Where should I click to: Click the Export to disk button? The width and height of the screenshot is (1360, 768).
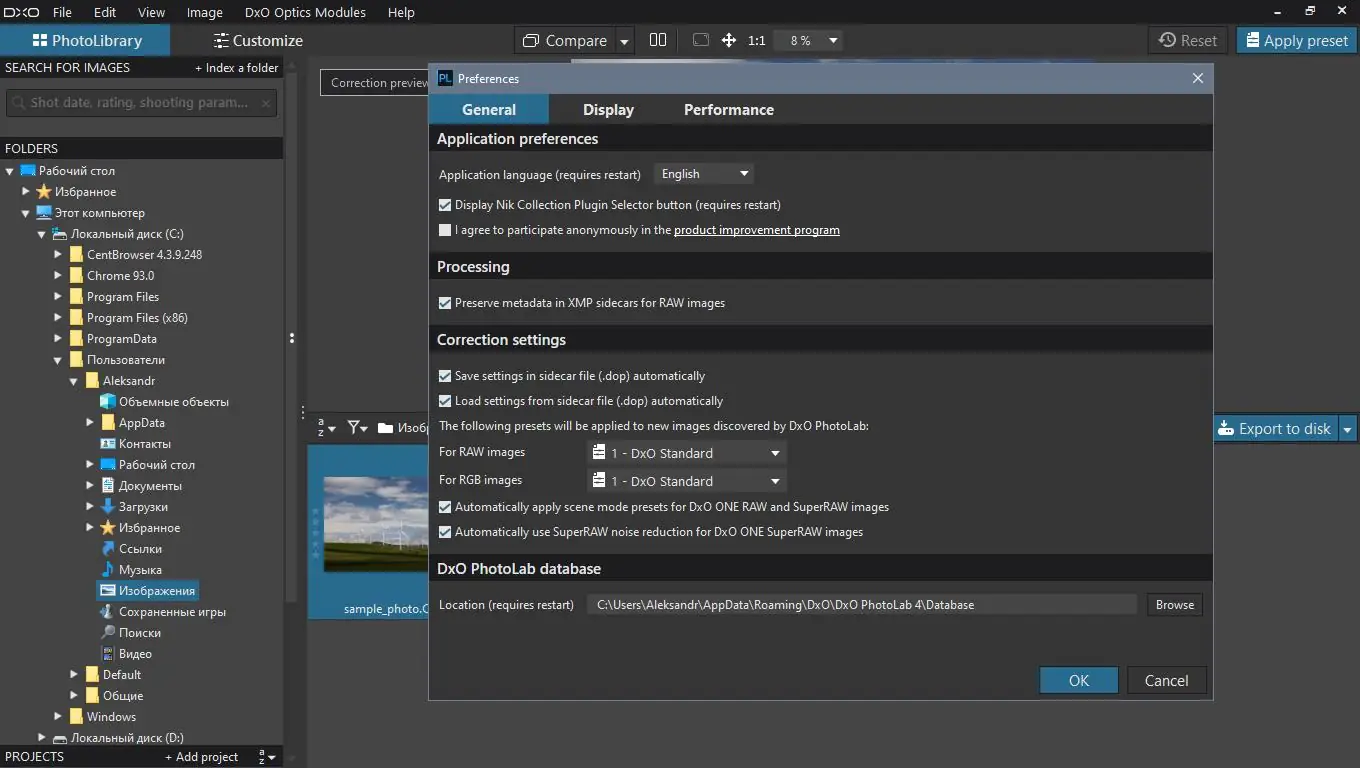click(x=1275, y=428)
